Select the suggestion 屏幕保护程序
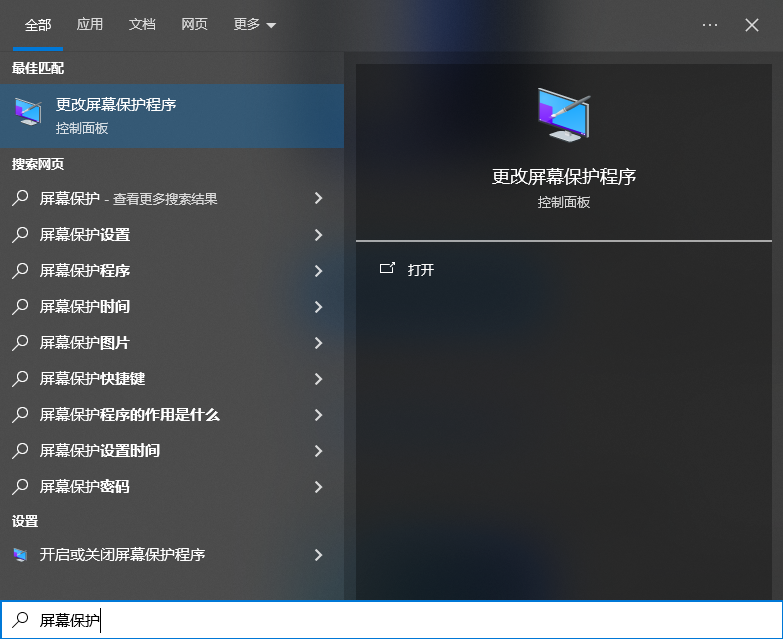The width and height of the screenshot is (783, 639). click(172, 271)
